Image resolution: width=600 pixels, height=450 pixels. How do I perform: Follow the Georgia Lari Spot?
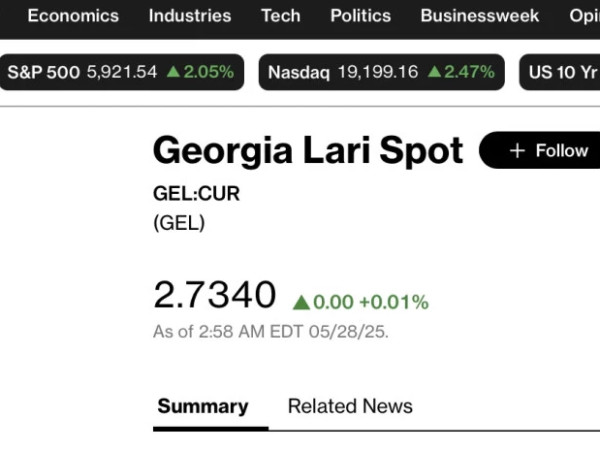tap(540, 150)
